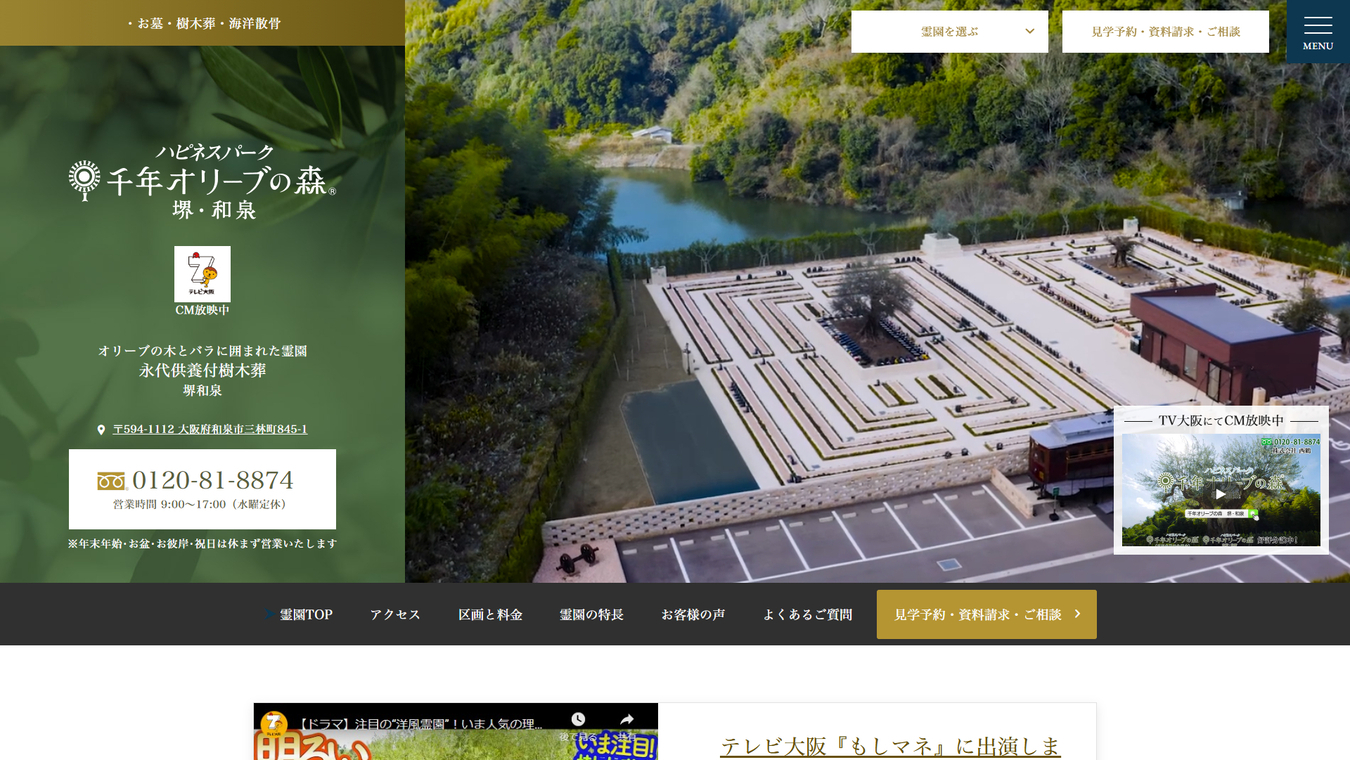Image resolution: width=1350 pixels, height=760 pixels.
Task: Open the テレビ大阪『もしマネ』に出演しま headline link
Action: [890, 747]
